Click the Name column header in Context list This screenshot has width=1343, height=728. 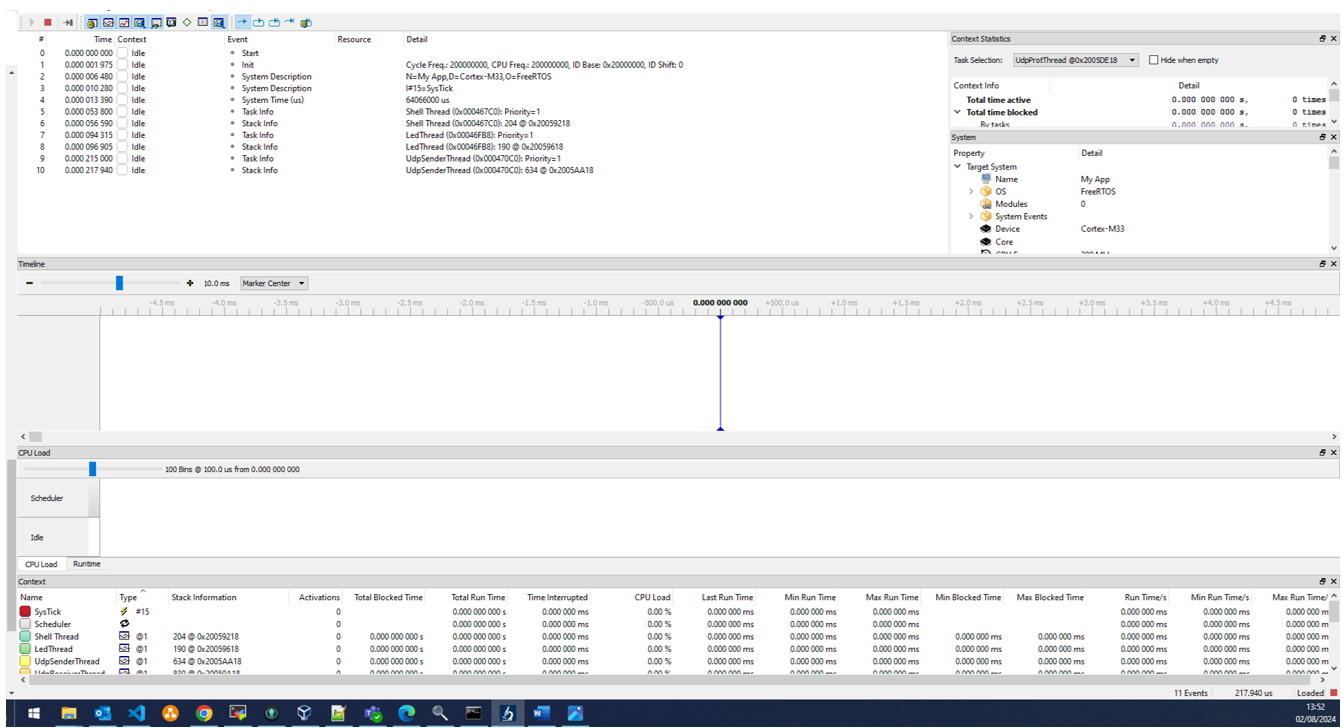pyautogui.click(x=31, y=597)
